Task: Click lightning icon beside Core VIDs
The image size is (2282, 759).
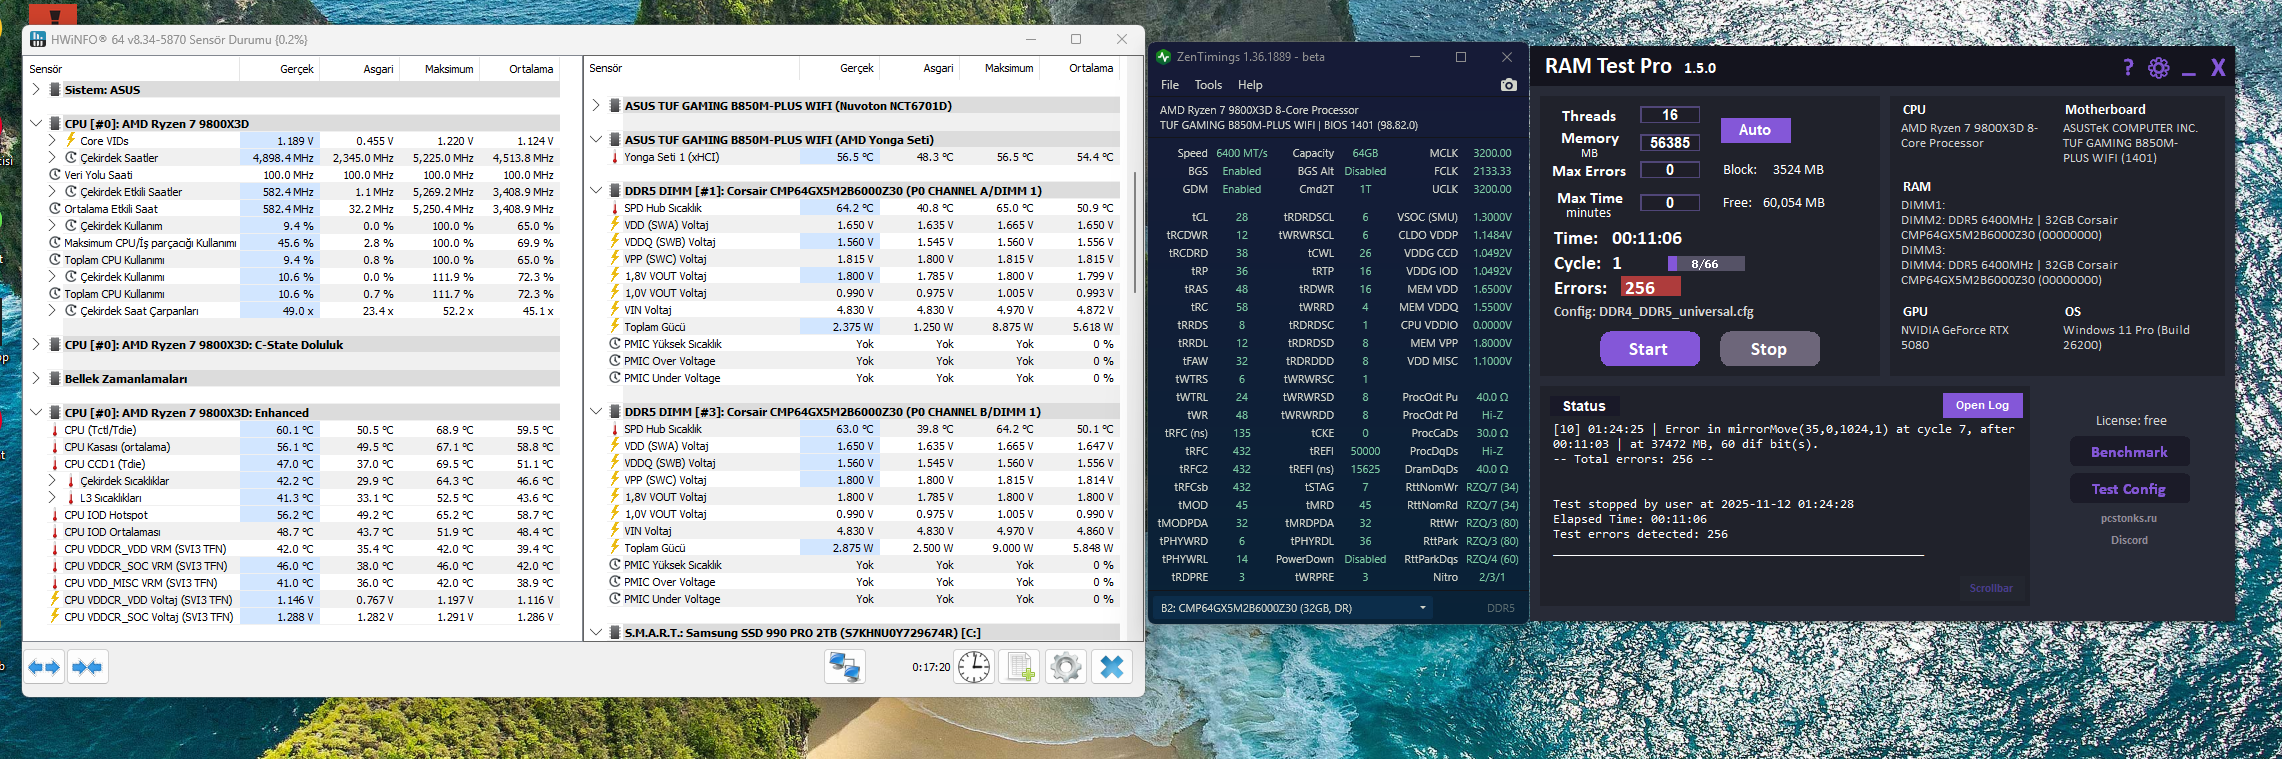Action: tap(71, 141)
